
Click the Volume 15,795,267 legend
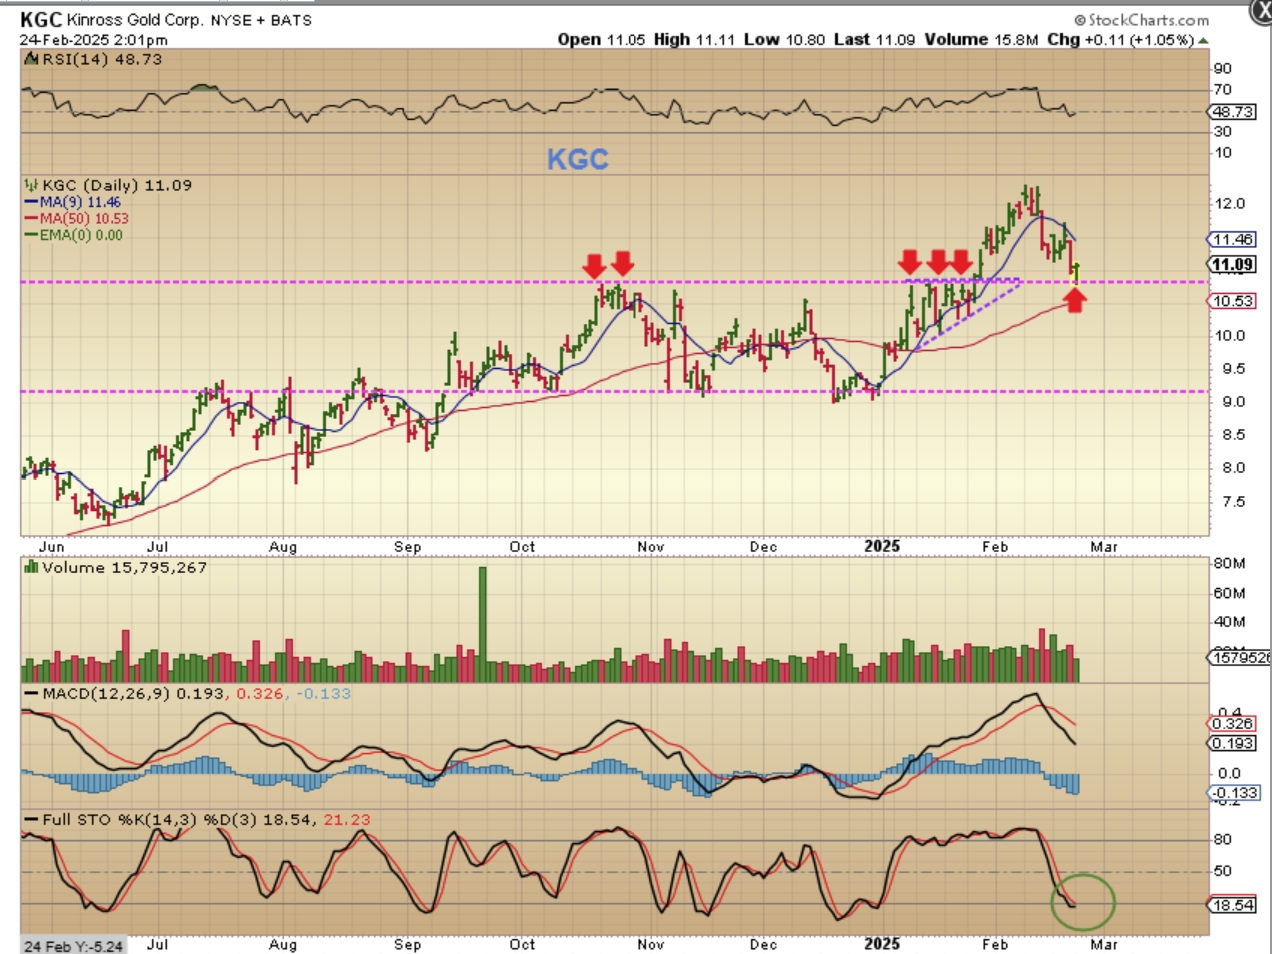tap(124, 567)
